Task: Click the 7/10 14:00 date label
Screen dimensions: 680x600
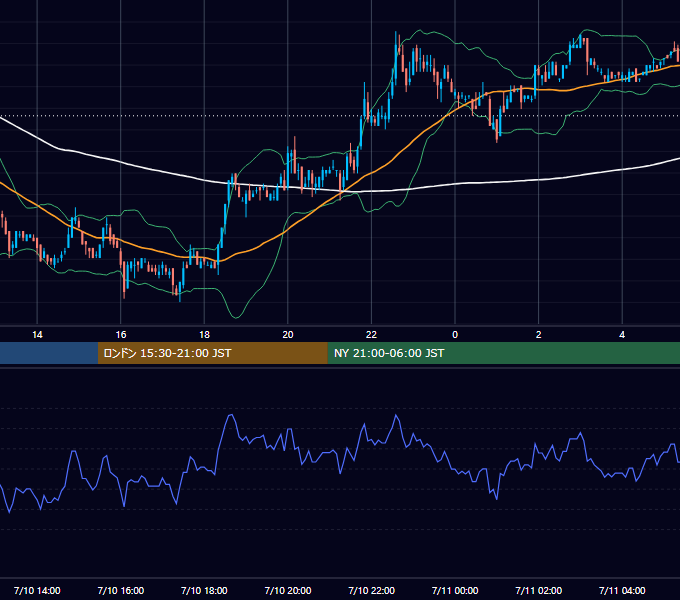Action: pyautogui.click(x=37, y=590)
